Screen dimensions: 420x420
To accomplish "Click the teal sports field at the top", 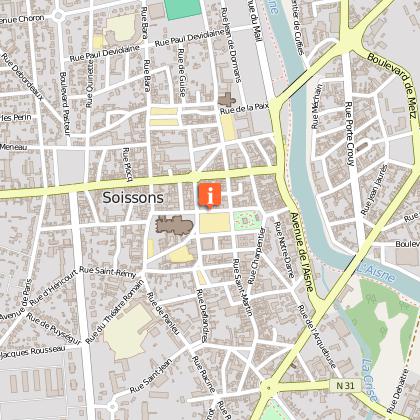I will 183,9.
